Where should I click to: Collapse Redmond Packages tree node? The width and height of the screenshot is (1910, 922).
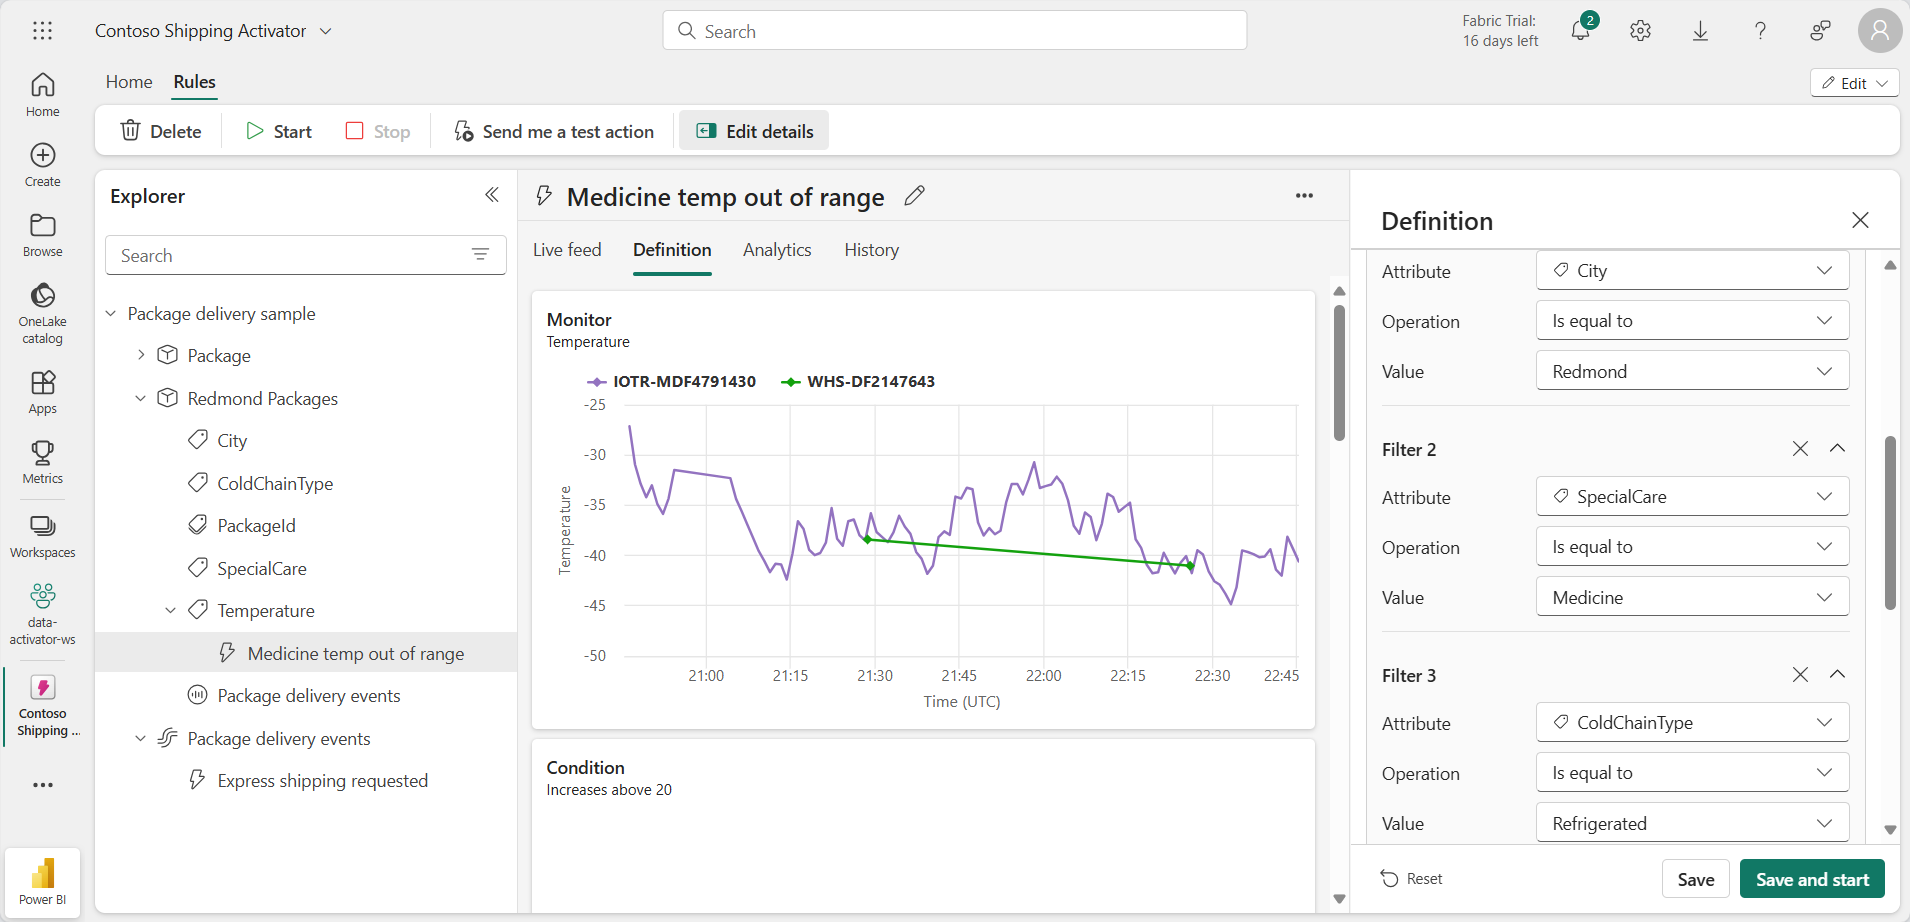point(141,398)
